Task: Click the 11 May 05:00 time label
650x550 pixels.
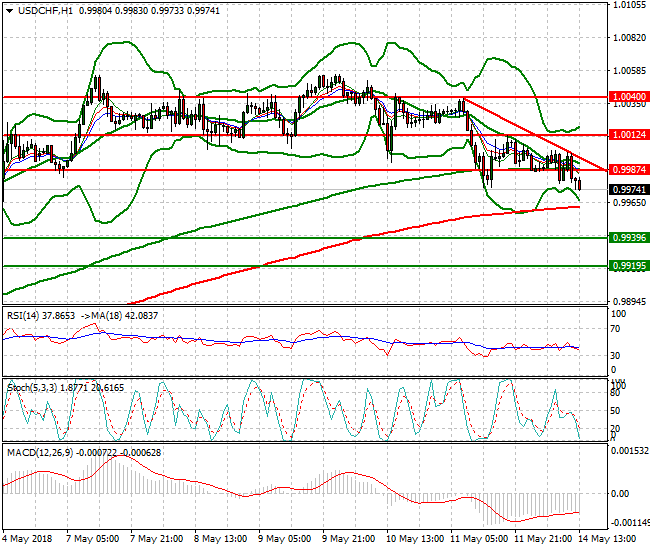Action: pos(479,539)
